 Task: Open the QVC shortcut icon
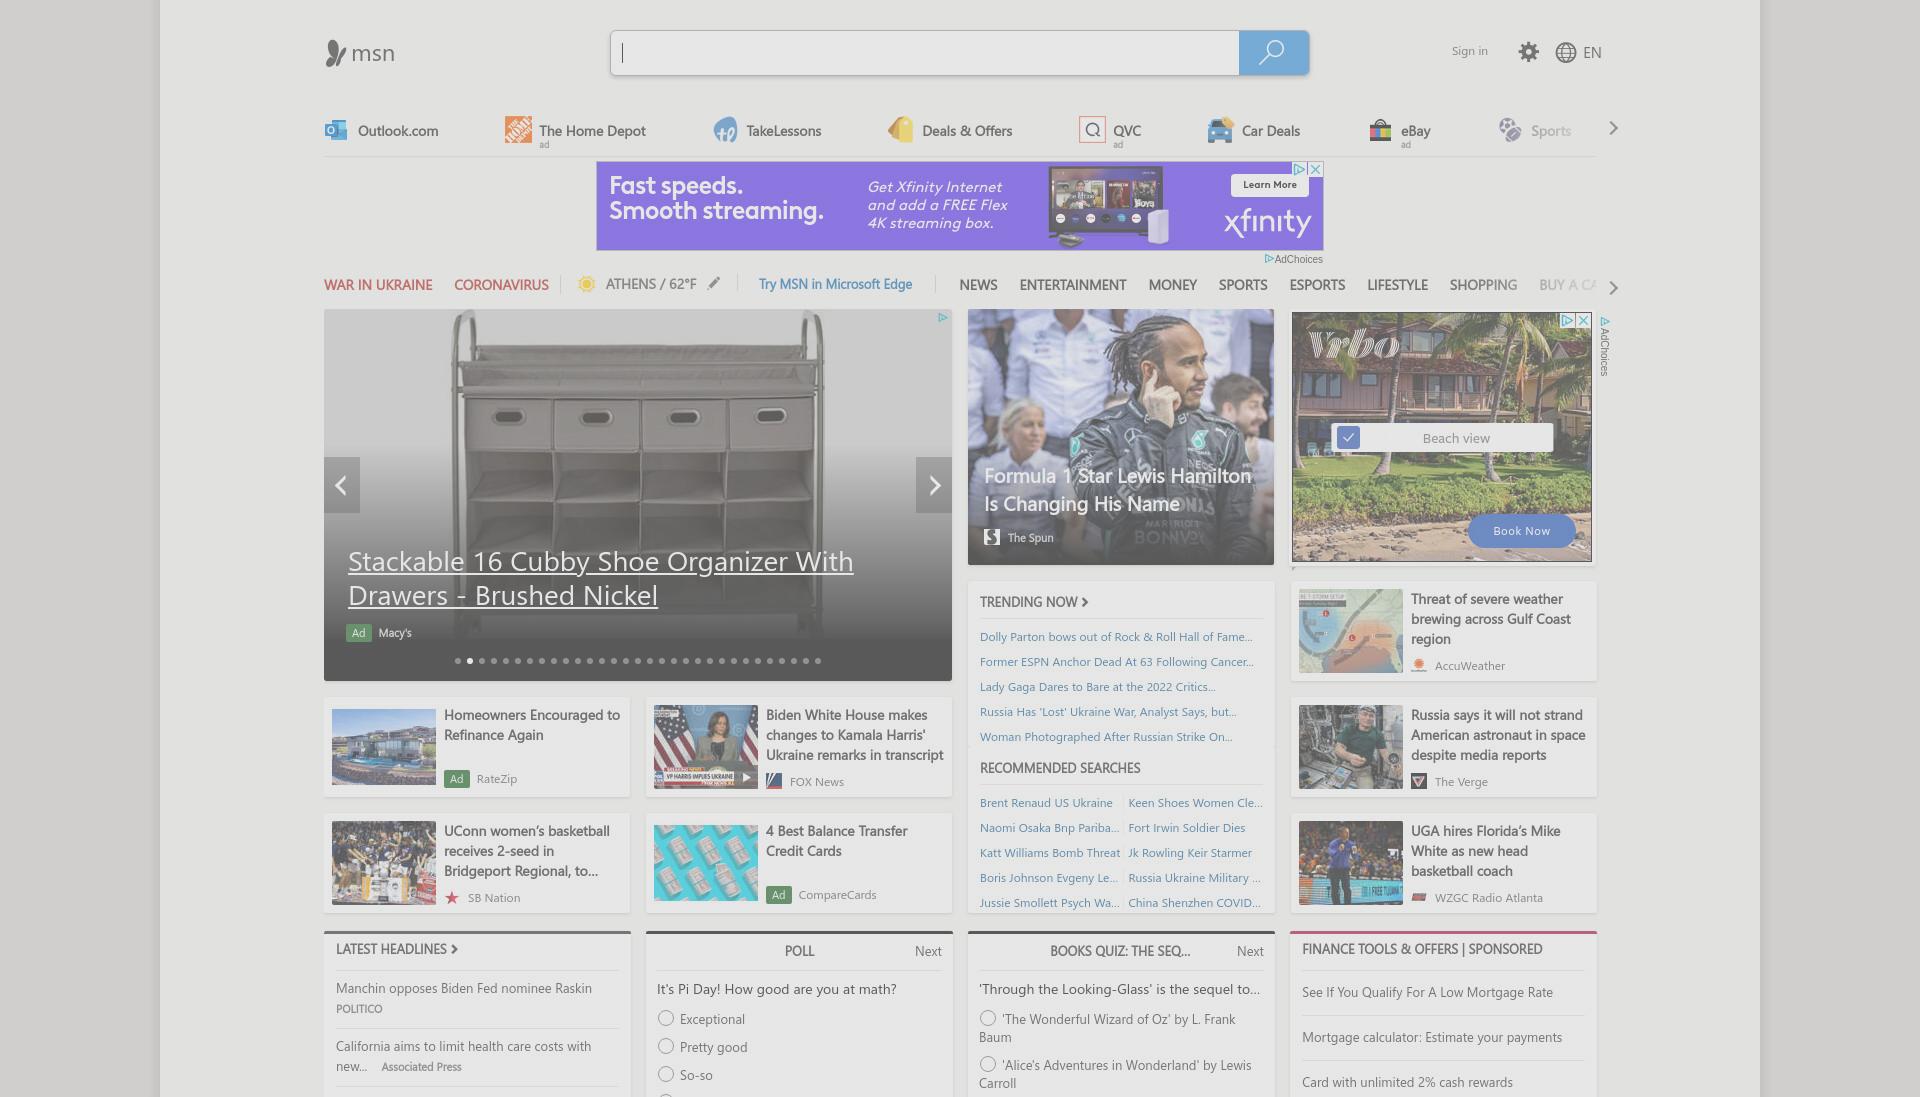[x=1092, y=130]
